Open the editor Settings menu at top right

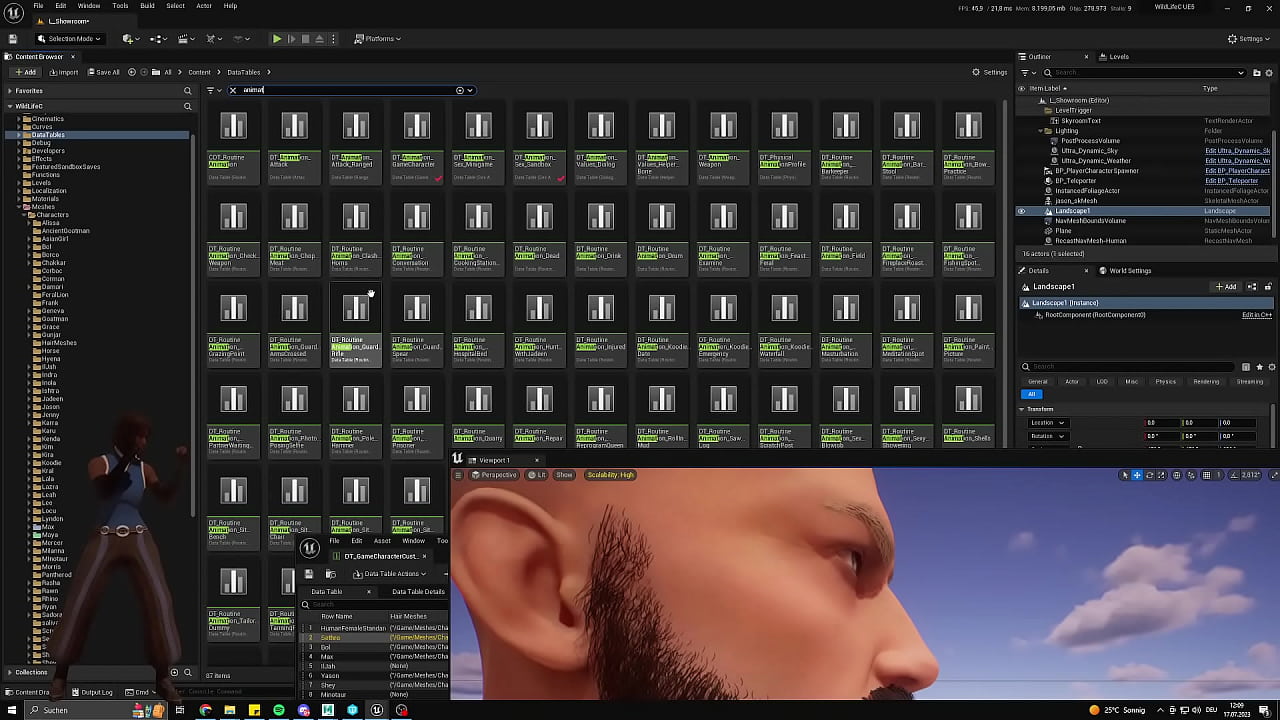point(1250,39)
